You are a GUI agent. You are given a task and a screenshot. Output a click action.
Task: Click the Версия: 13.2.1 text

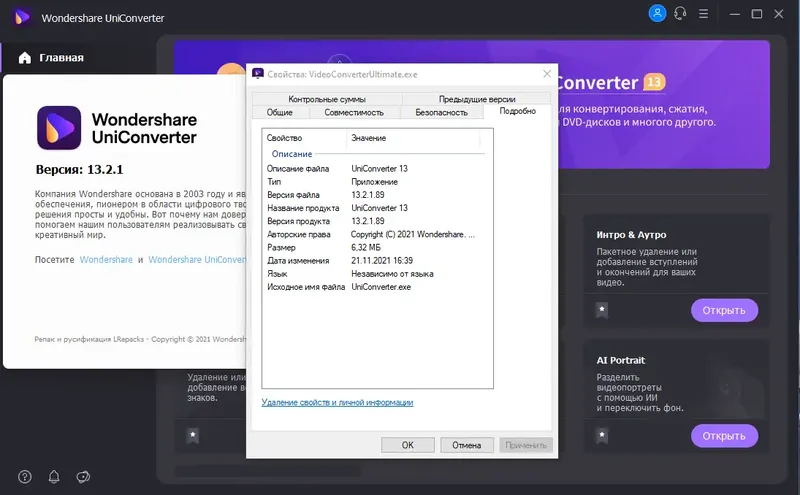coord(80,169)
